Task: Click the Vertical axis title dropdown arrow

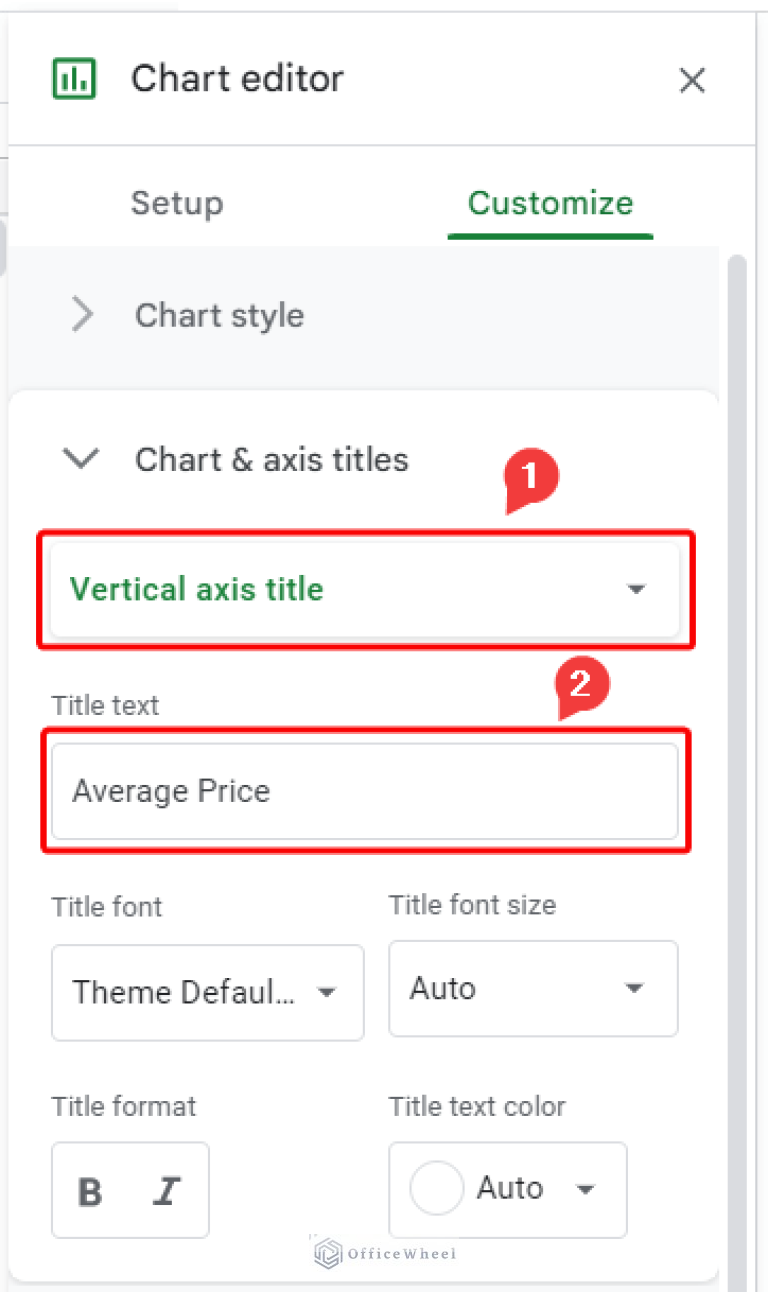Action: click(636, 589)
